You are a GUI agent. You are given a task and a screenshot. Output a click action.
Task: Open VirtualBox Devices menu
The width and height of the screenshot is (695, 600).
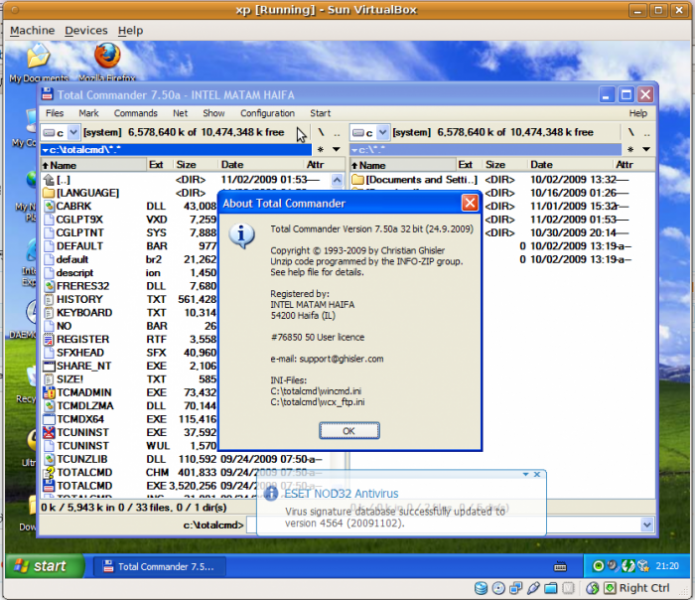click(x=86, y=30)
